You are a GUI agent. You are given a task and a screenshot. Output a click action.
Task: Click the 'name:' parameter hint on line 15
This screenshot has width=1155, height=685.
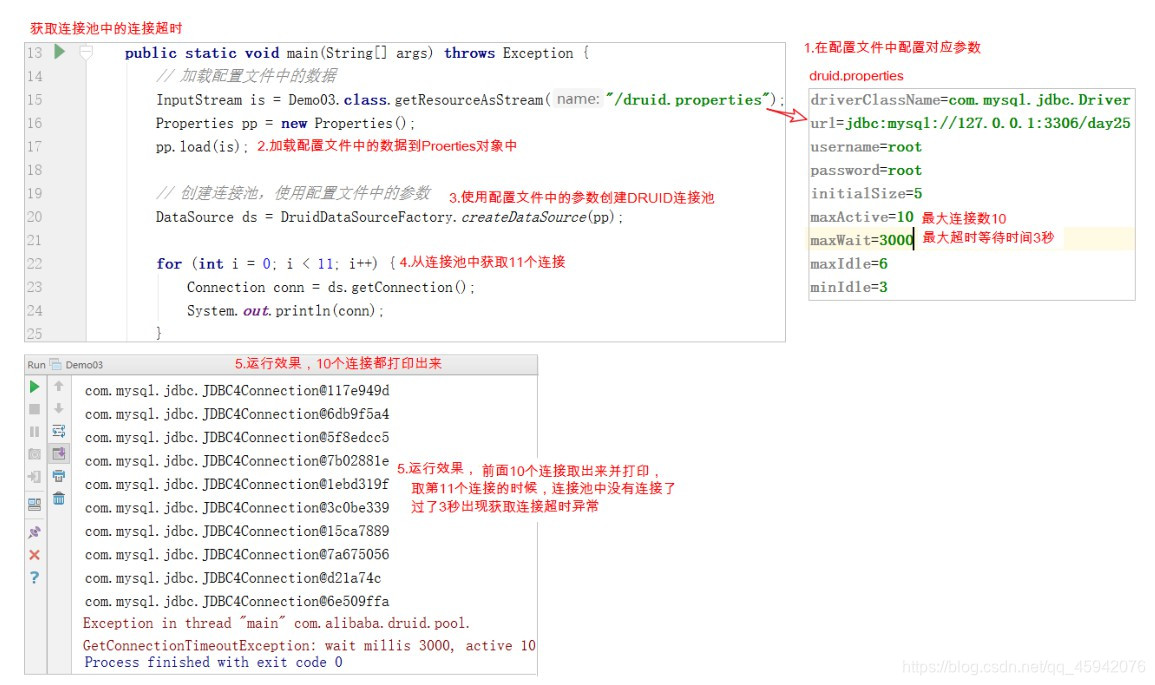578,99
